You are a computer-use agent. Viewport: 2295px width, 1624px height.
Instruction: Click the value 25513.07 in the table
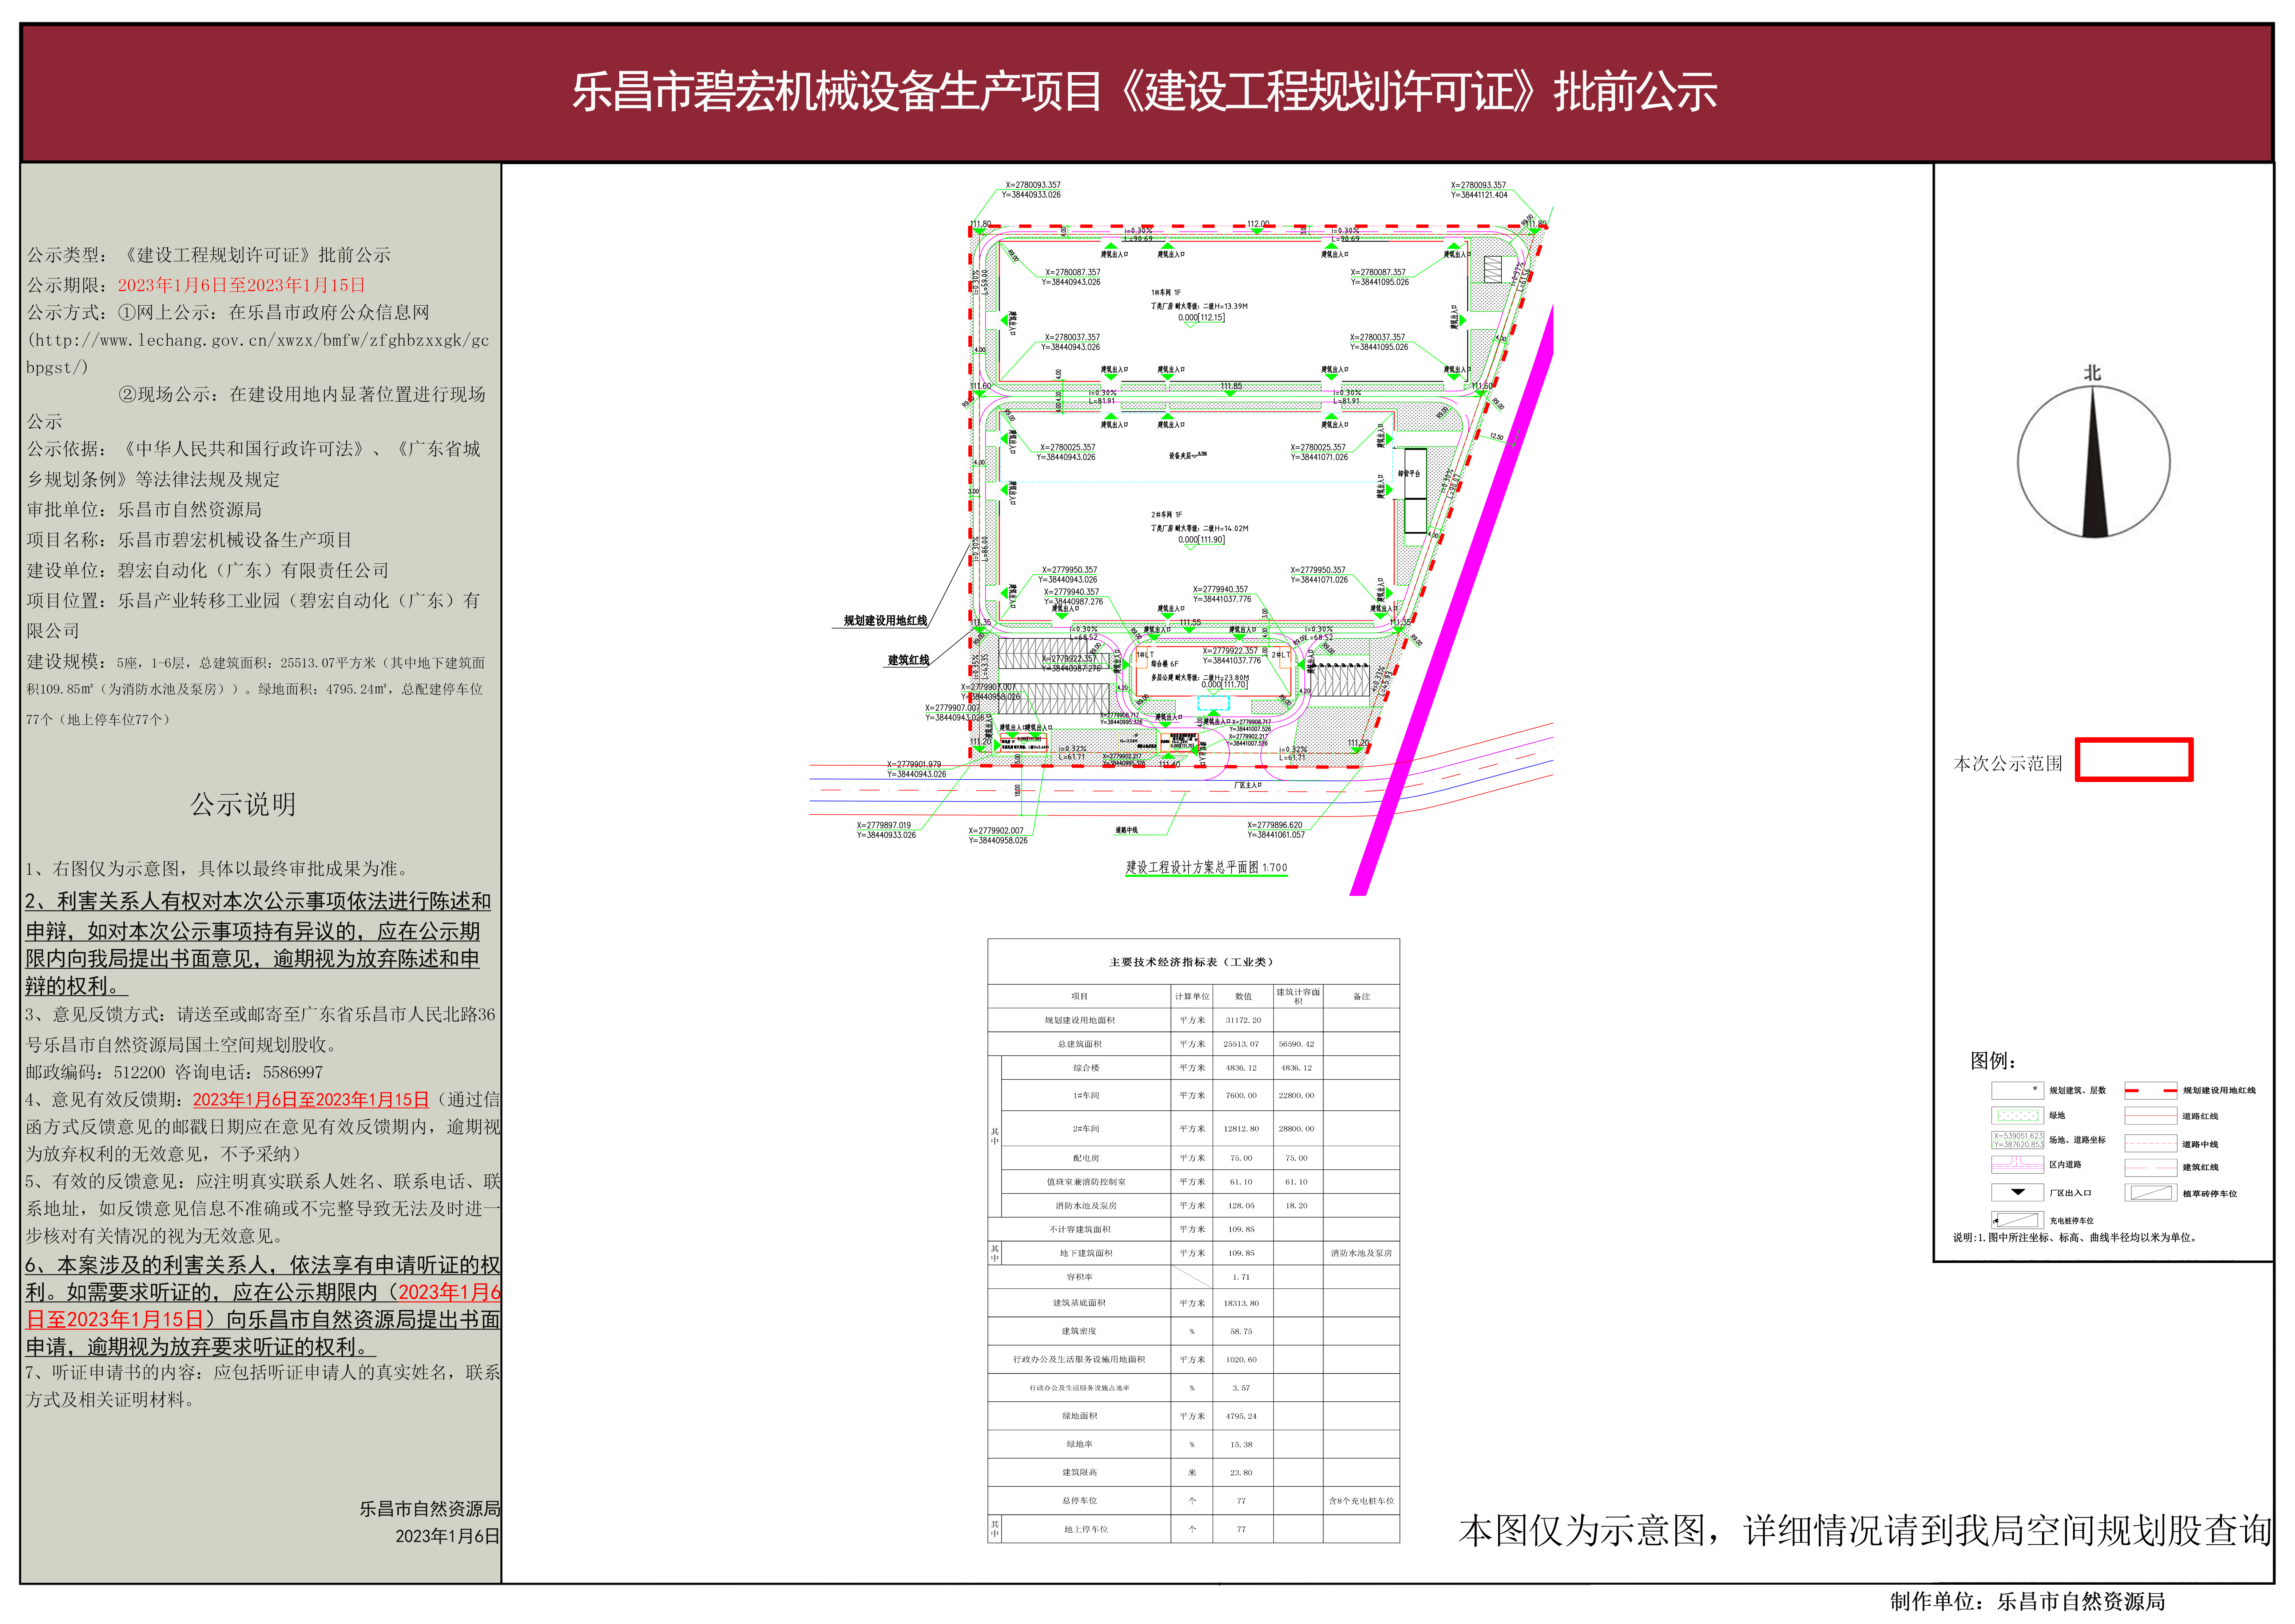1241,1044
